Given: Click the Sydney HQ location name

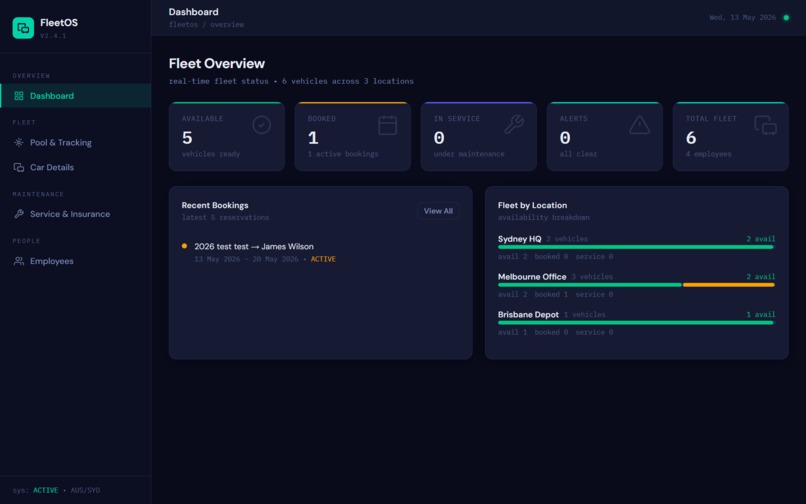Looking at the screenshot, I should click(x=519, y=239).
